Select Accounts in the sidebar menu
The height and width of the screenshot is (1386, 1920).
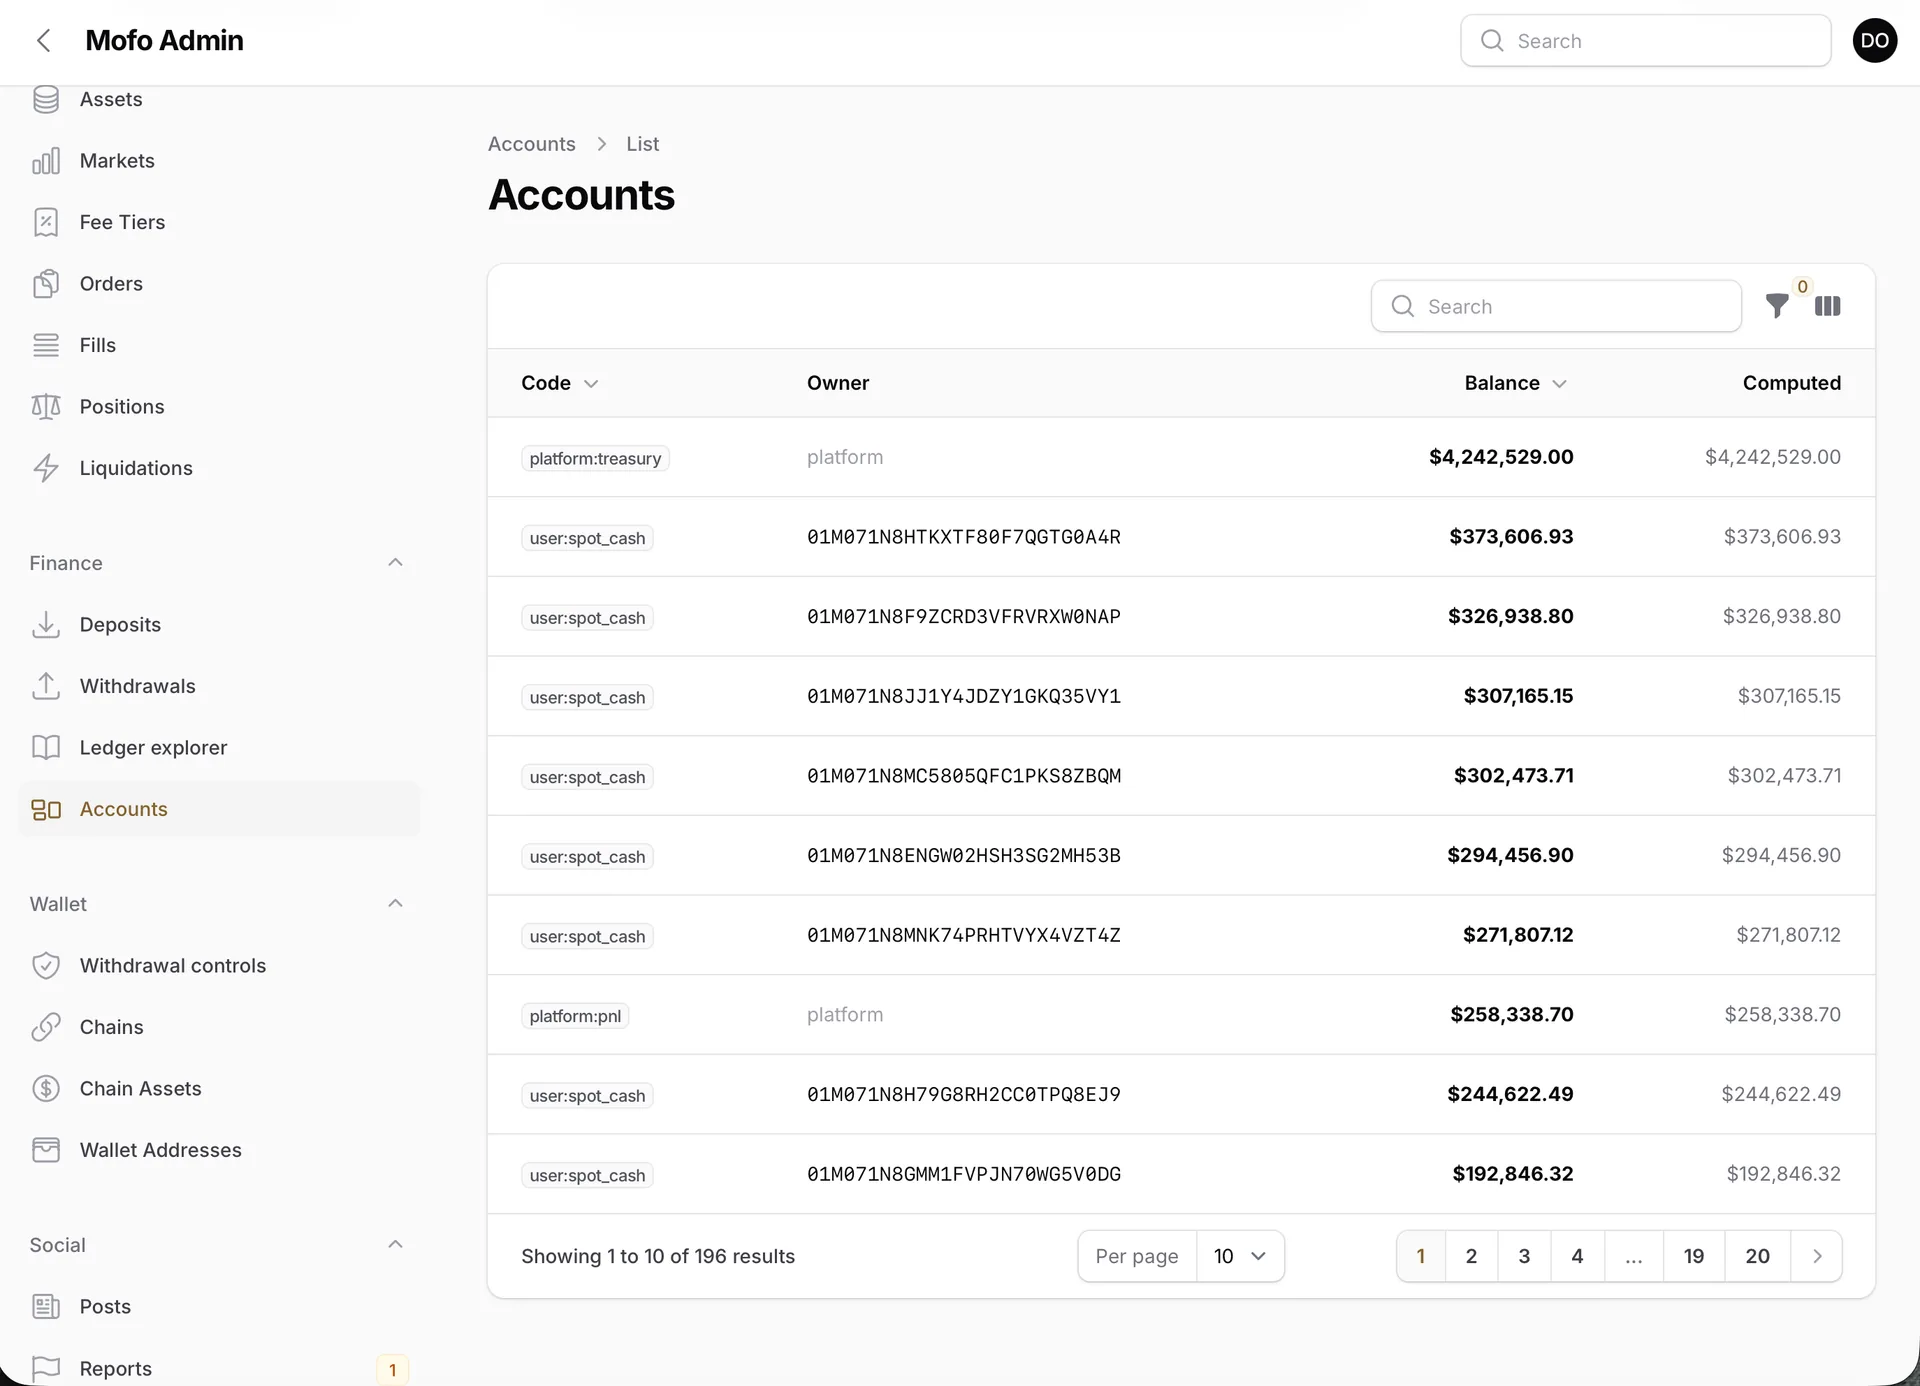pyautogui.click(x=219, y=809)
